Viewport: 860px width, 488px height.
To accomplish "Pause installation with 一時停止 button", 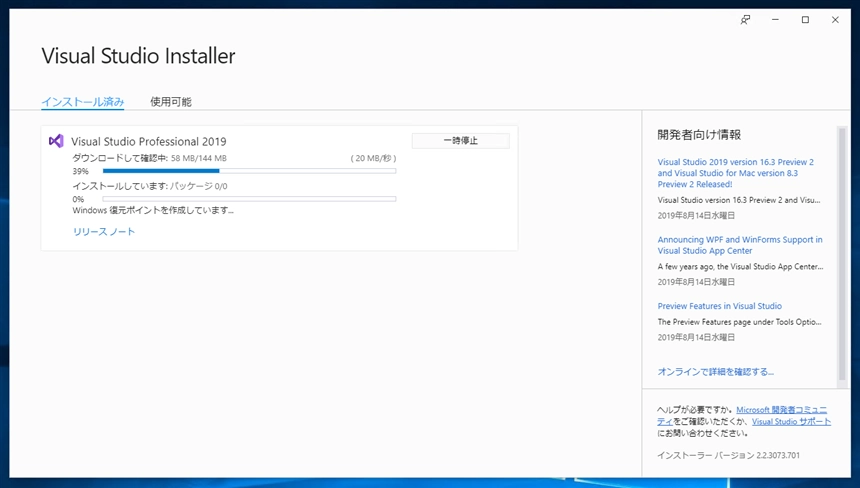I will pyautogui.click(x=461, y=141).
